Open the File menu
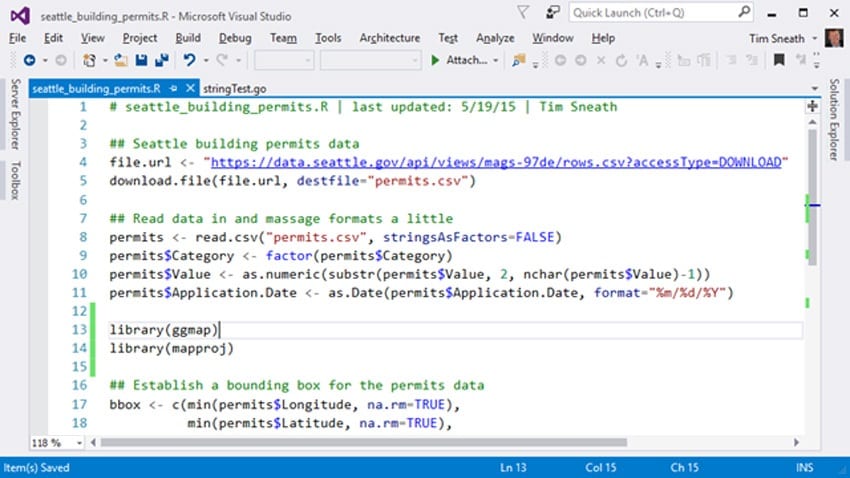Viewport: 850px width, 478px height. pos(17,38)
